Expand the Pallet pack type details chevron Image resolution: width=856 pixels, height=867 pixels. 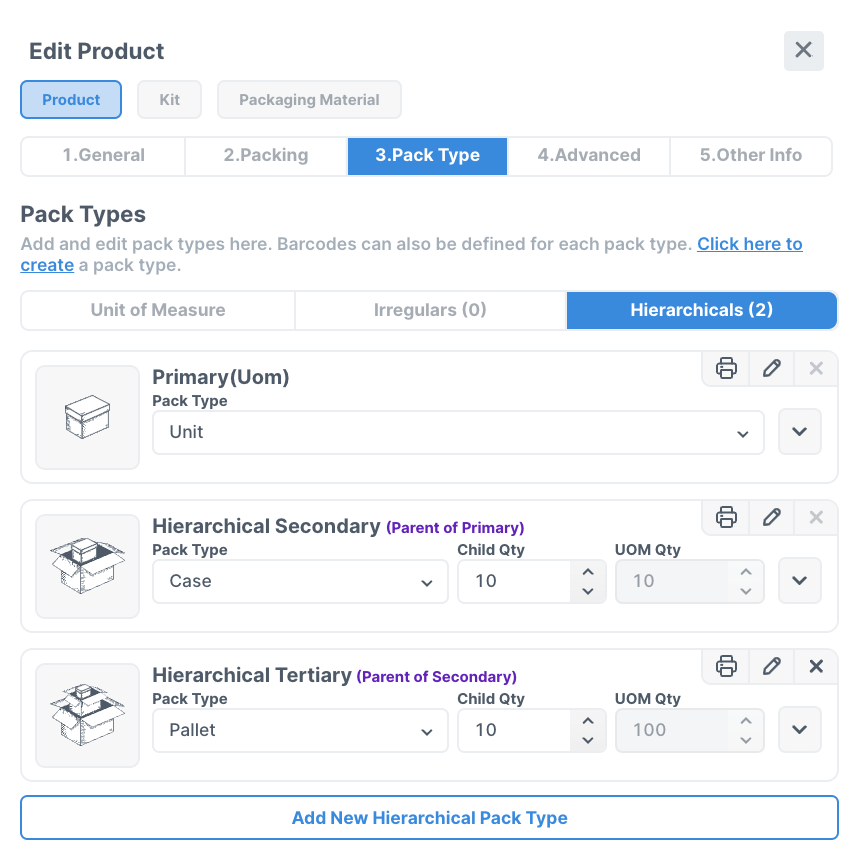799,730
